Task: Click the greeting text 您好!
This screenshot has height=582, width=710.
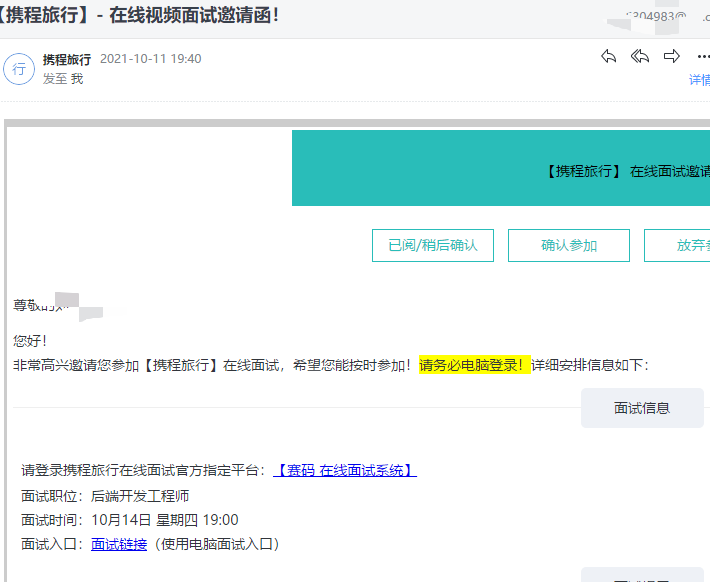Action: pyautogui.click(x=30, y=341)
